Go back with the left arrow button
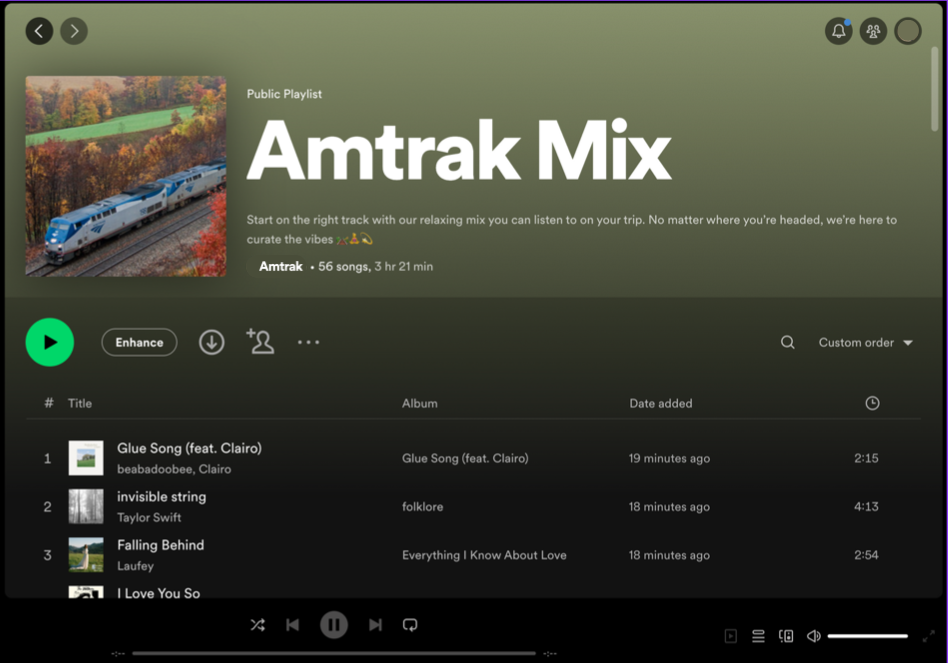The width and height of the screenshot is (948, 663). pos(39,31)
